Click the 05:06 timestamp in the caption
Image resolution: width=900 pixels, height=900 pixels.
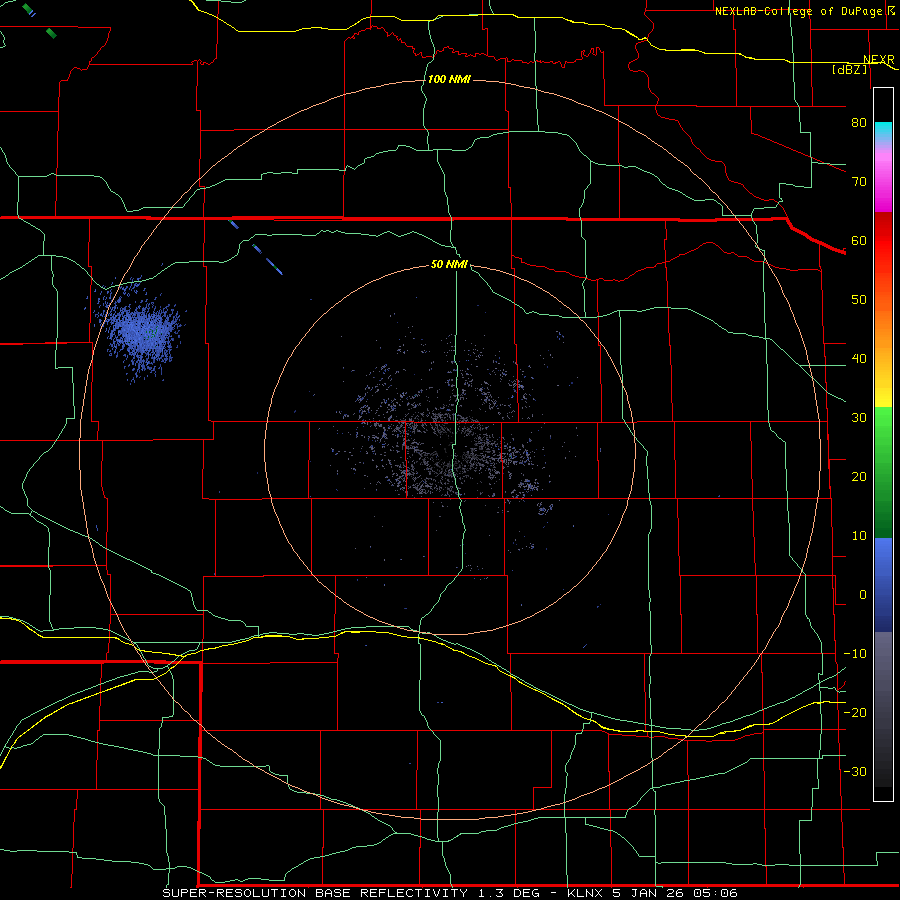click(x=715, y=893)
